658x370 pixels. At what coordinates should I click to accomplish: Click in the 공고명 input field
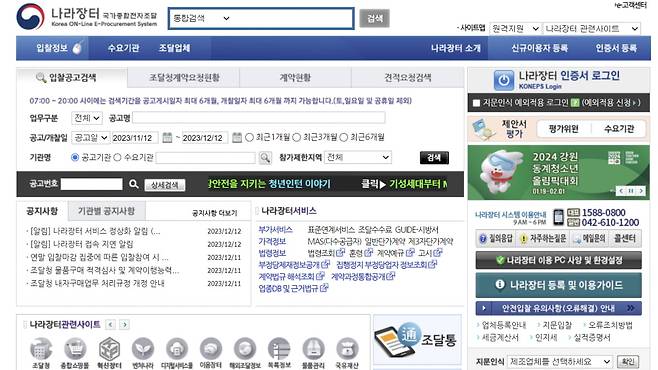258,118
